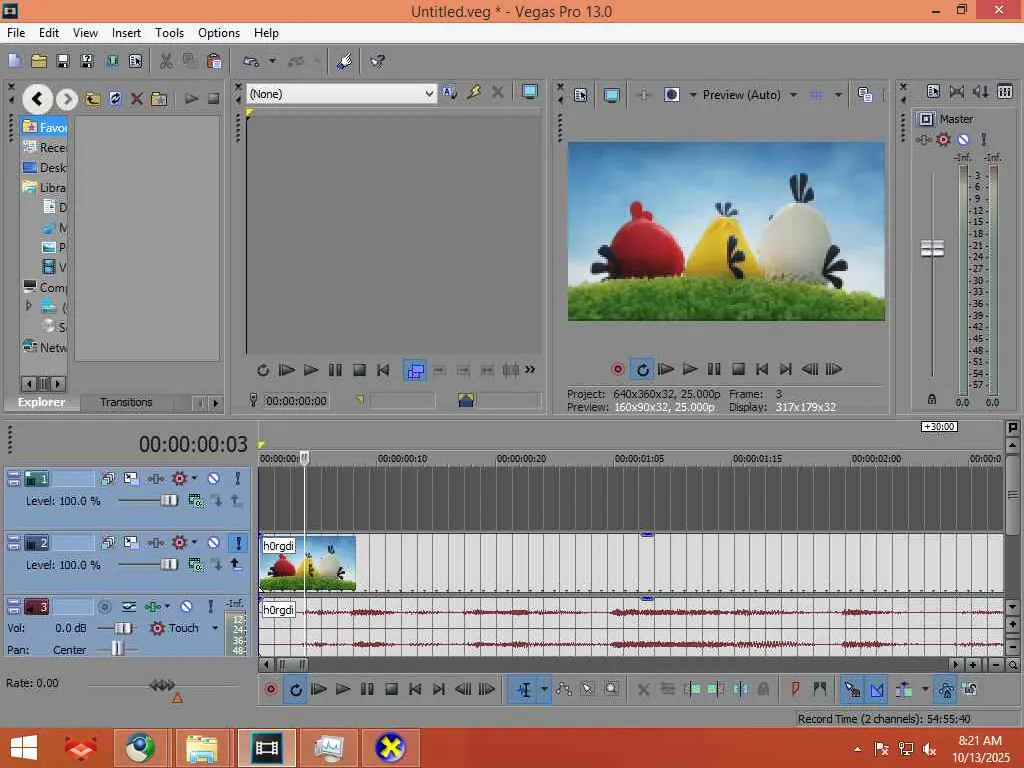Select the Envelope edit tool
This screenshot has height=768, width=1024.
click(564, 689)
